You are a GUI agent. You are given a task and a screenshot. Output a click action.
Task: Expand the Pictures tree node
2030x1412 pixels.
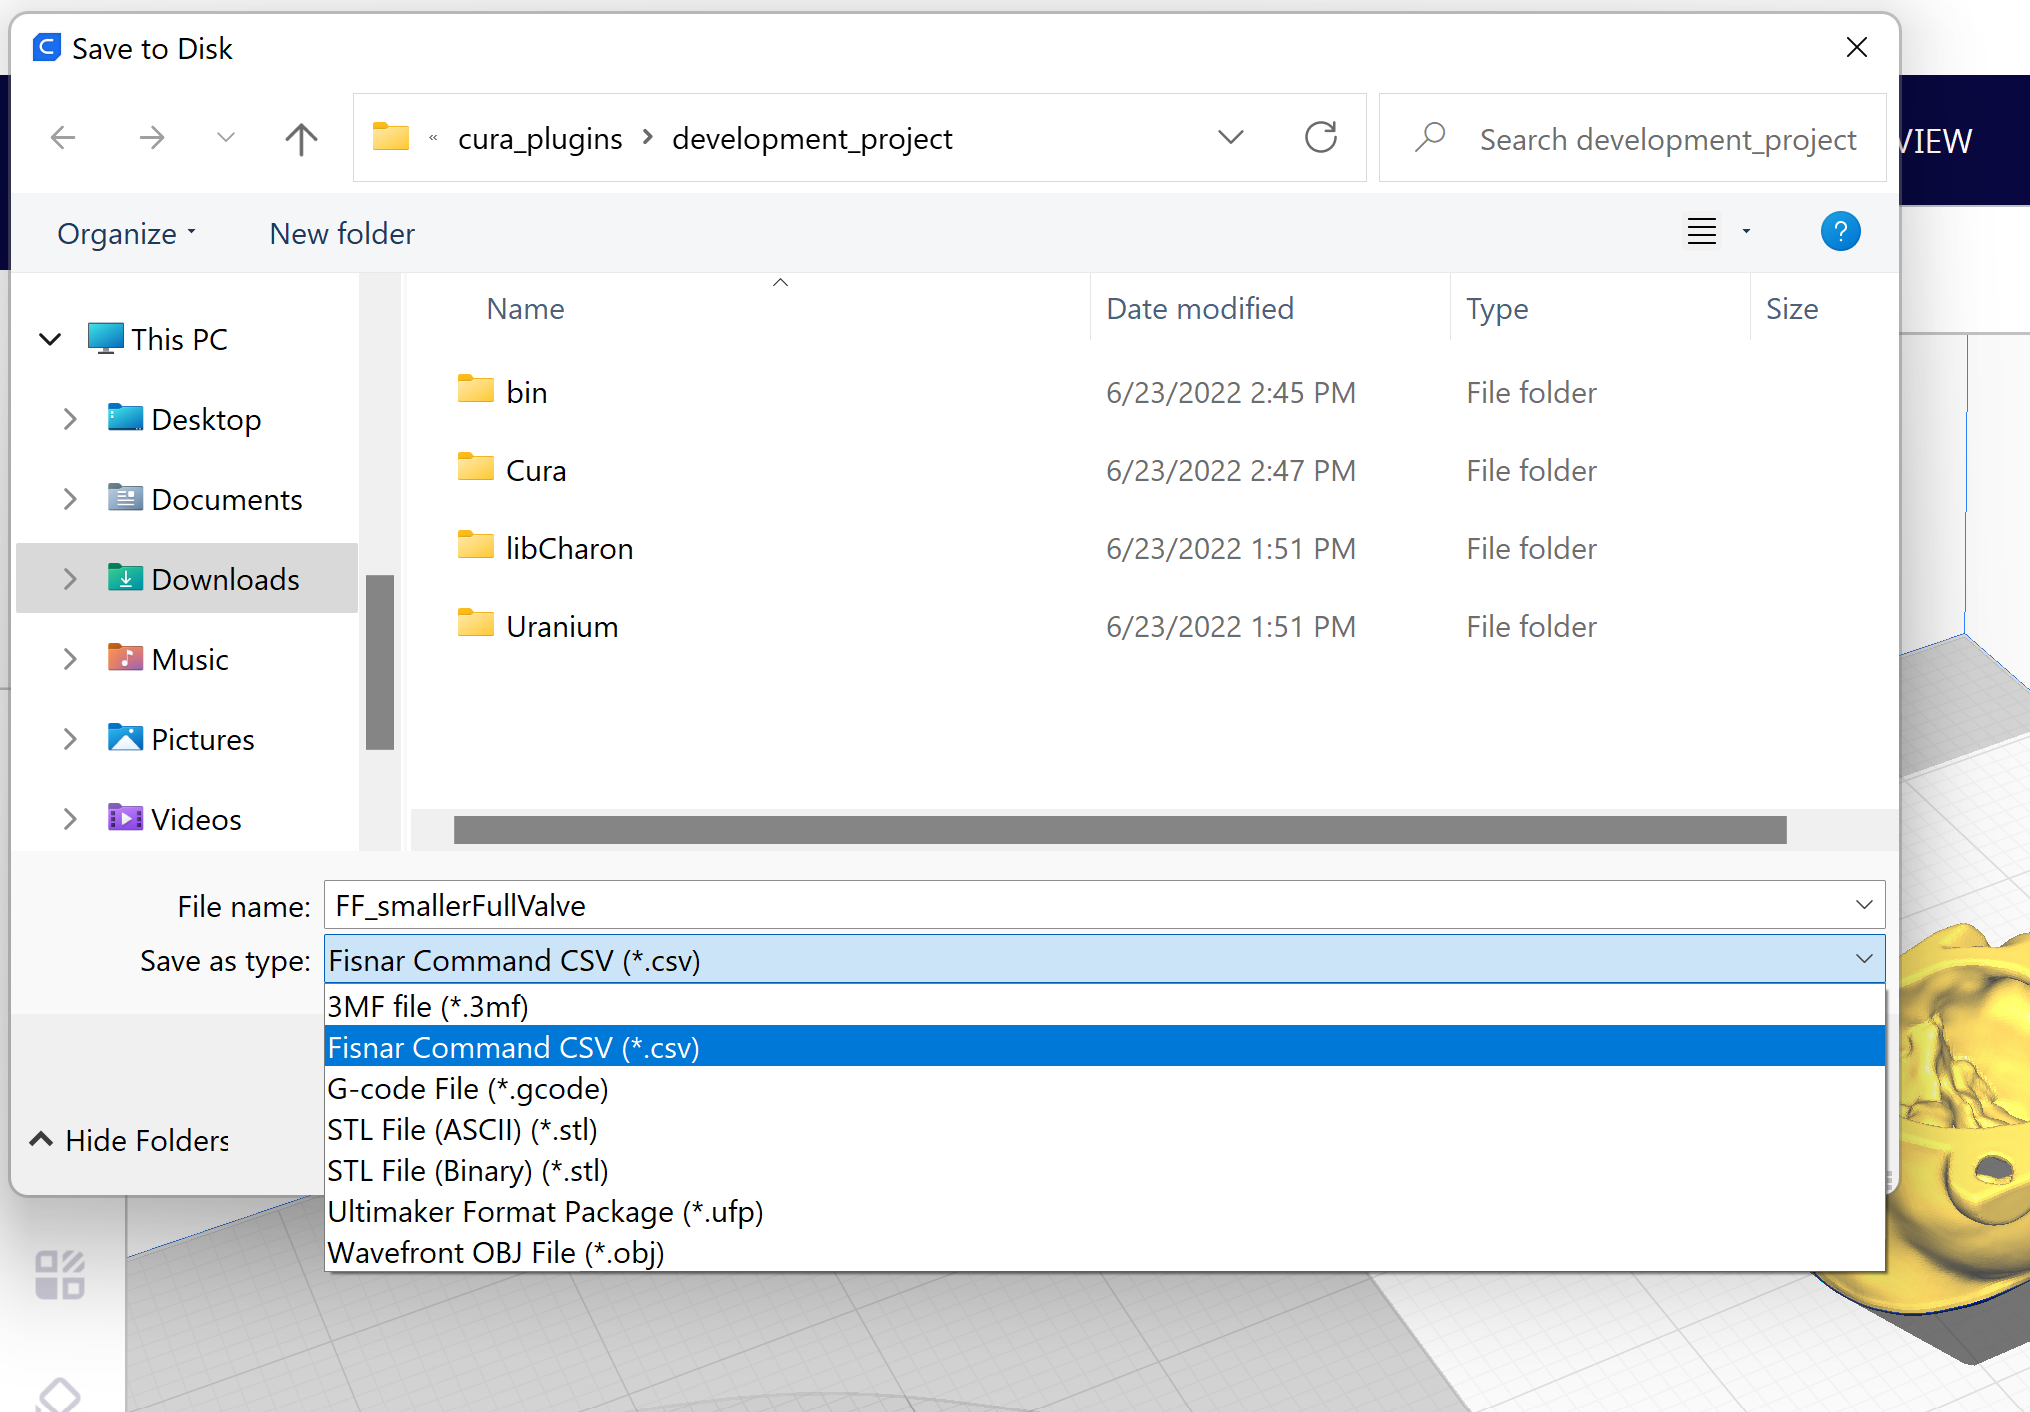(69, 739)
